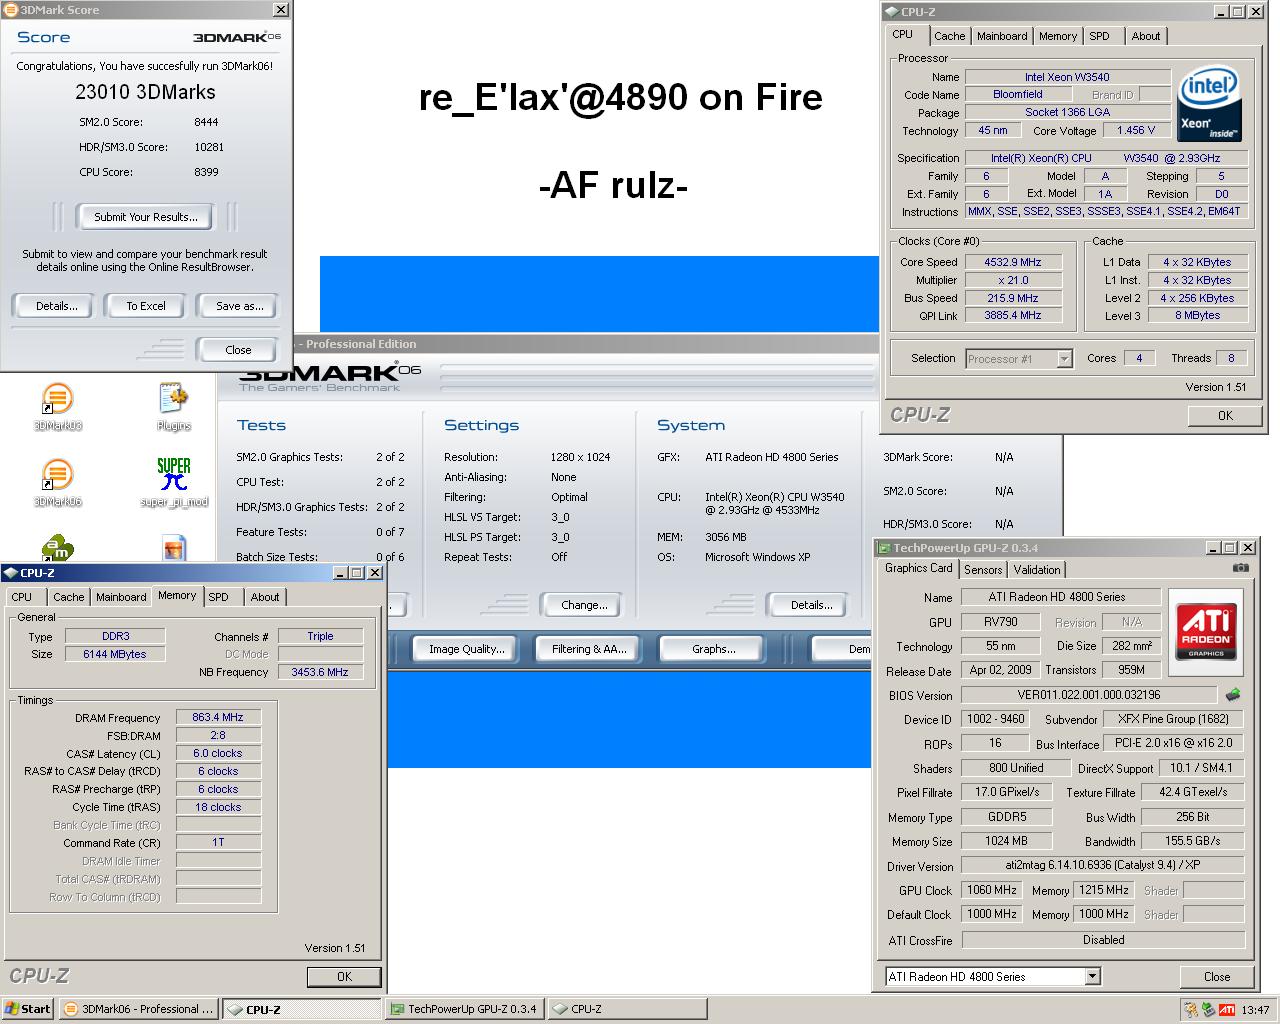Click the Safely Remove Hardware tray icon
Screen dimensions: 1280x1024
coord(1208,1009)
